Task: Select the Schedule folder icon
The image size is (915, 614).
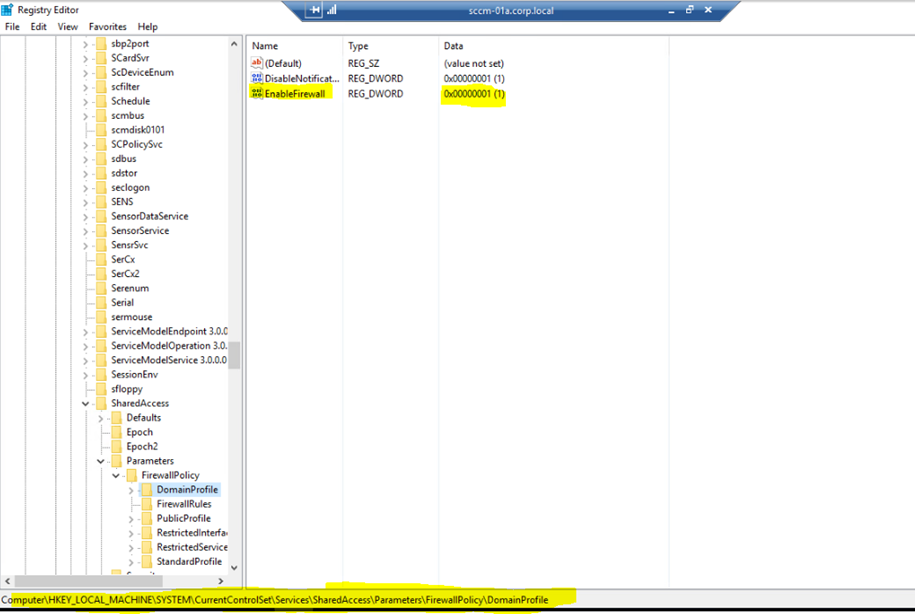Action: pyautogui.click(x=102, y=101)
